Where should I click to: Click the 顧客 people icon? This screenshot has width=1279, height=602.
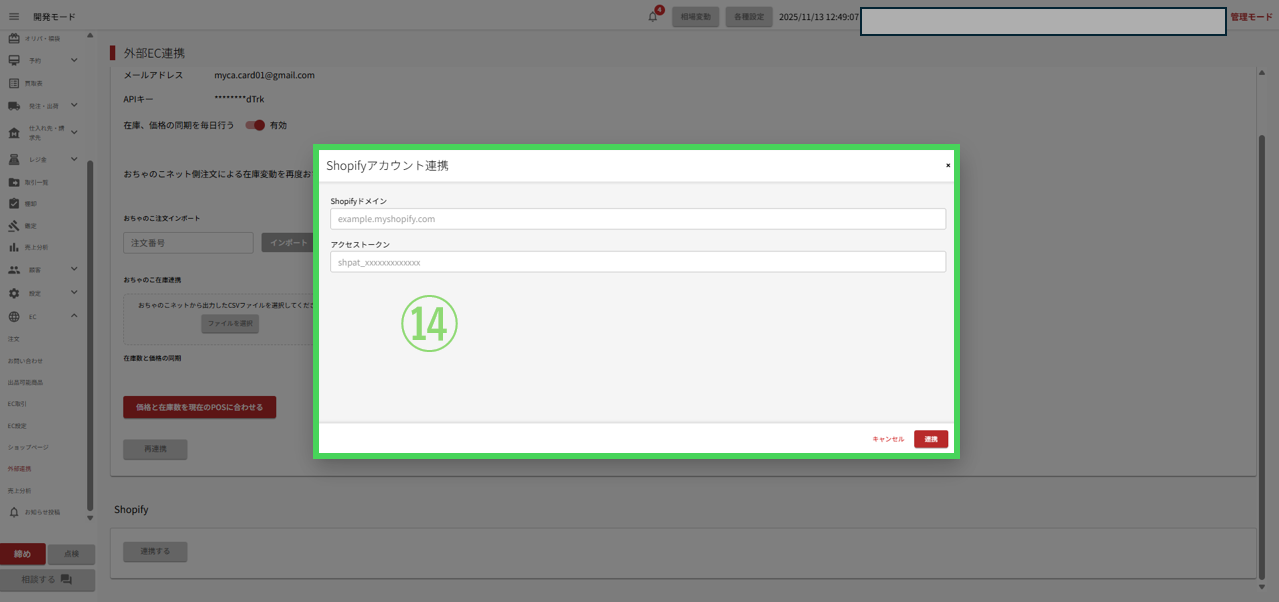14,270
